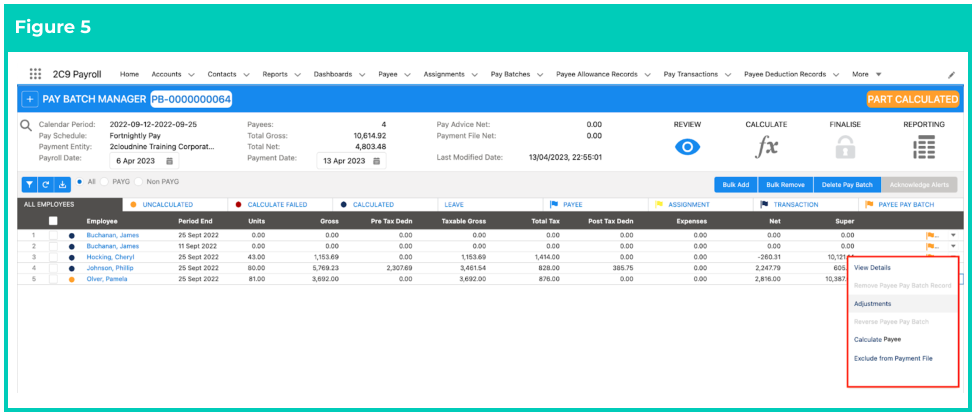Tick checkbox for row 1 Buchanan, James
976x416 pixels.
point(54,235)
